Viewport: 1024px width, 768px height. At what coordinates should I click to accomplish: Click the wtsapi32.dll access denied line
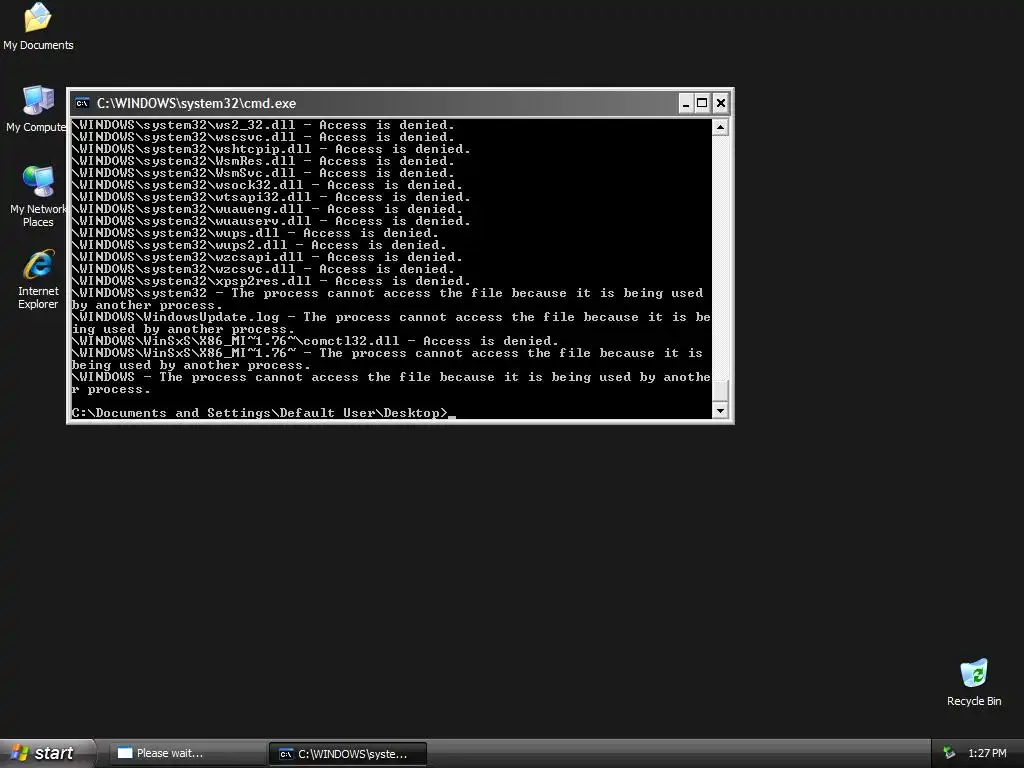[271, 197]
